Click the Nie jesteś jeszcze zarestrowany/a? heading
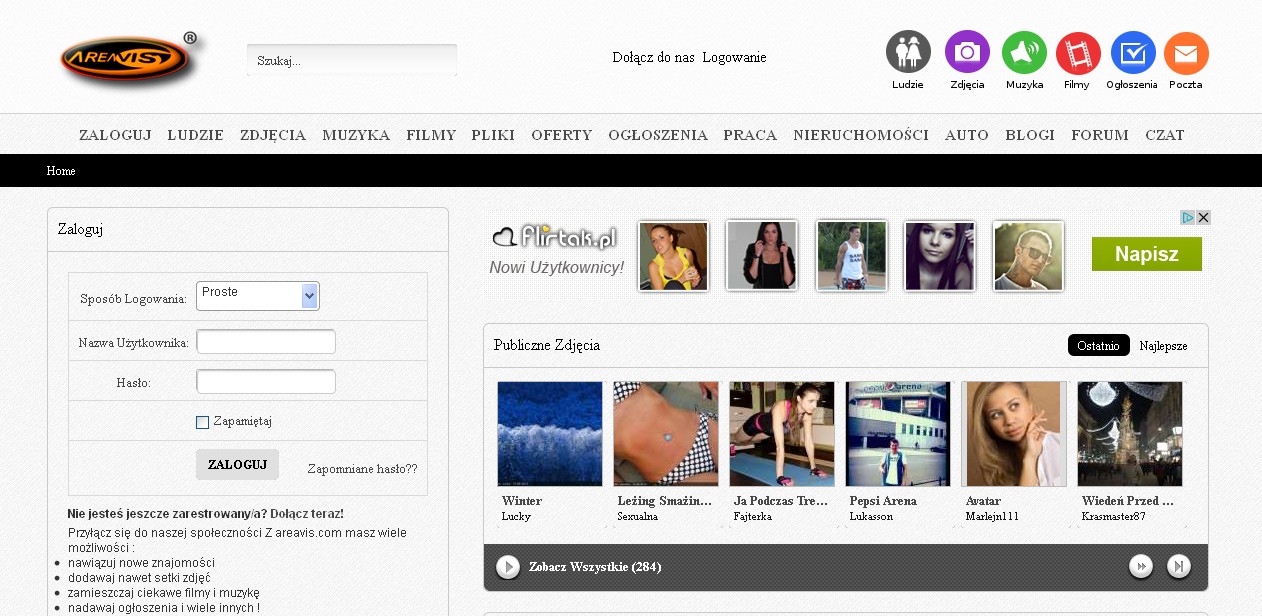Image resolution: width=1262 pixels, height=616 pixels. pyautogui.click(x=205, y=514)
